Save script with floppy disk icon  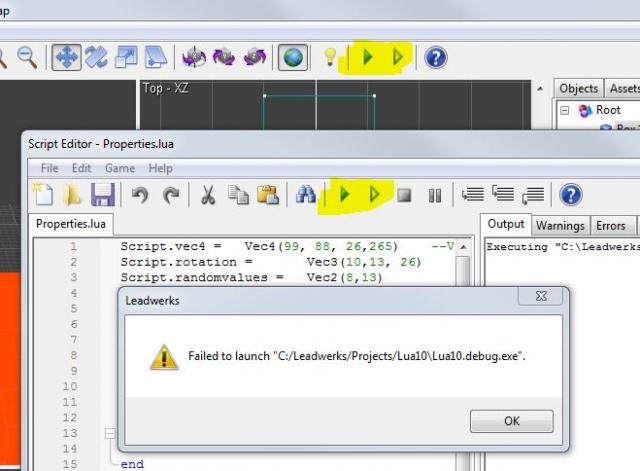coord(102,194)
